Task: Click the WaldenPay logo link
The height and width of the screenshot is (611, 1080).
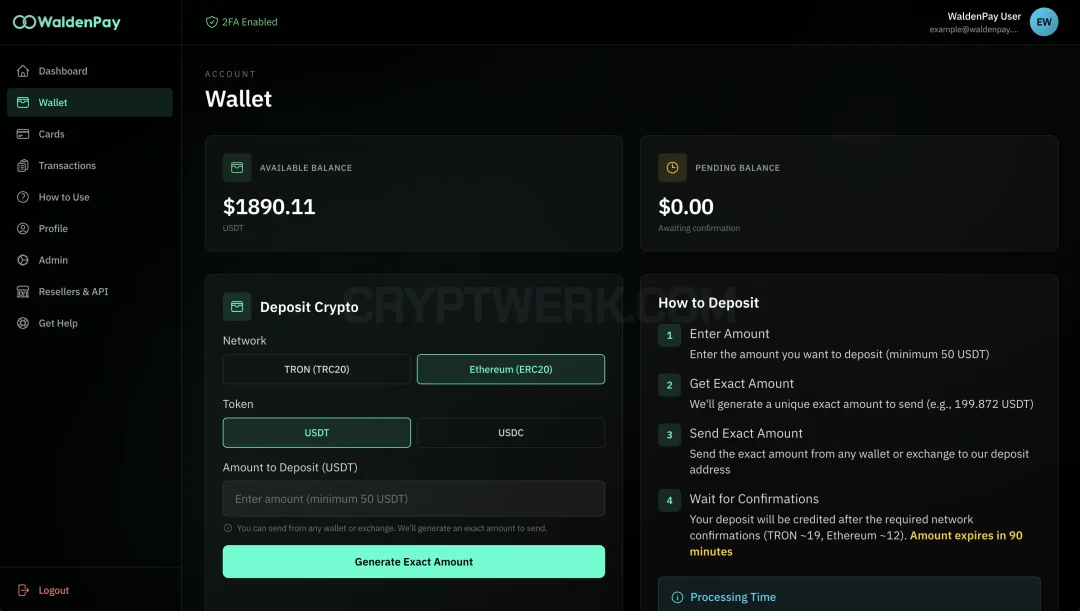Action: (x=67, y=22)
